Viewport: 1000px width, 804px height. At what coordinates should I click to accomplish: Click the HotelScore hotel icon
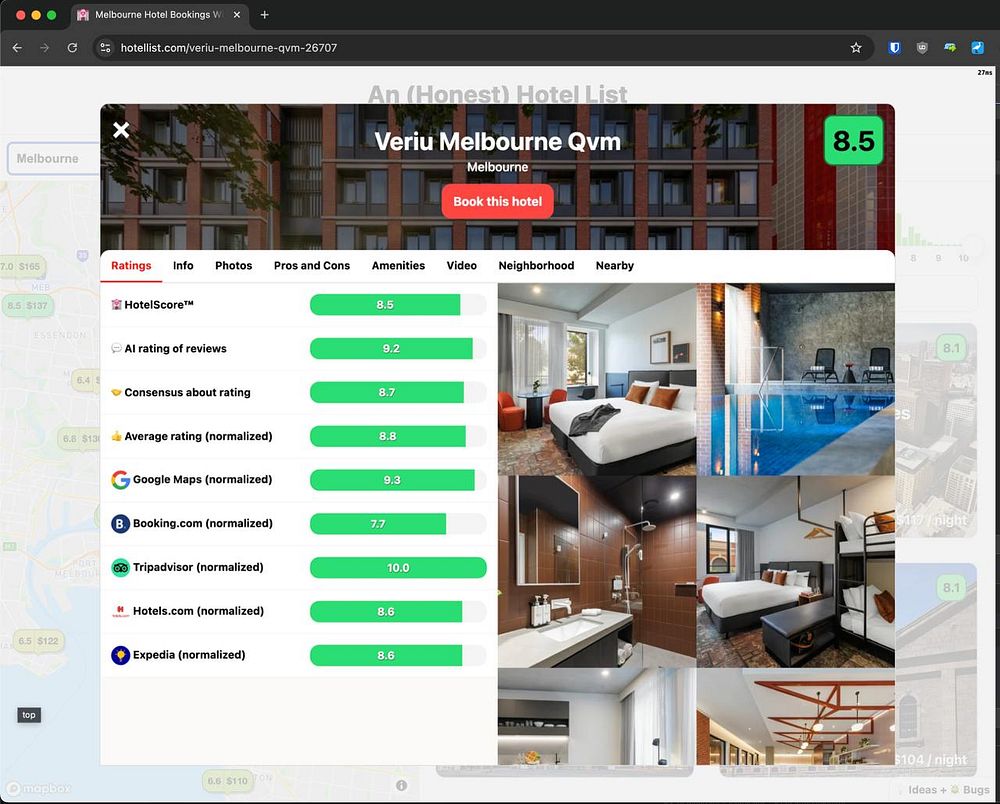coord(116,305)
